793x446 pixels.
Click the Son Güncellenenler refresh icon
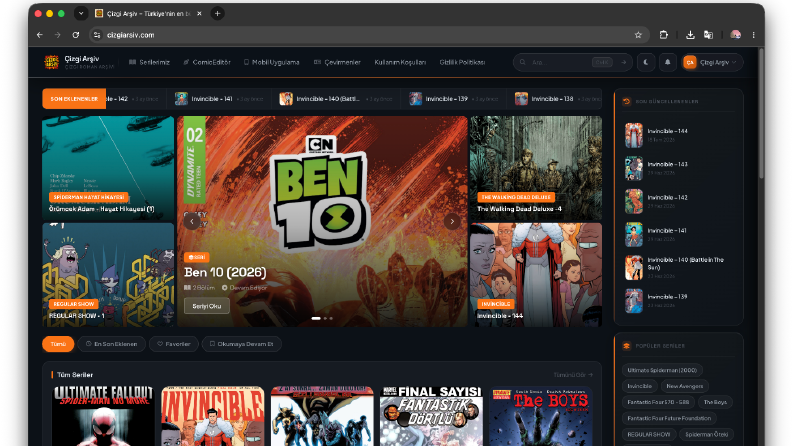(627, 101)
